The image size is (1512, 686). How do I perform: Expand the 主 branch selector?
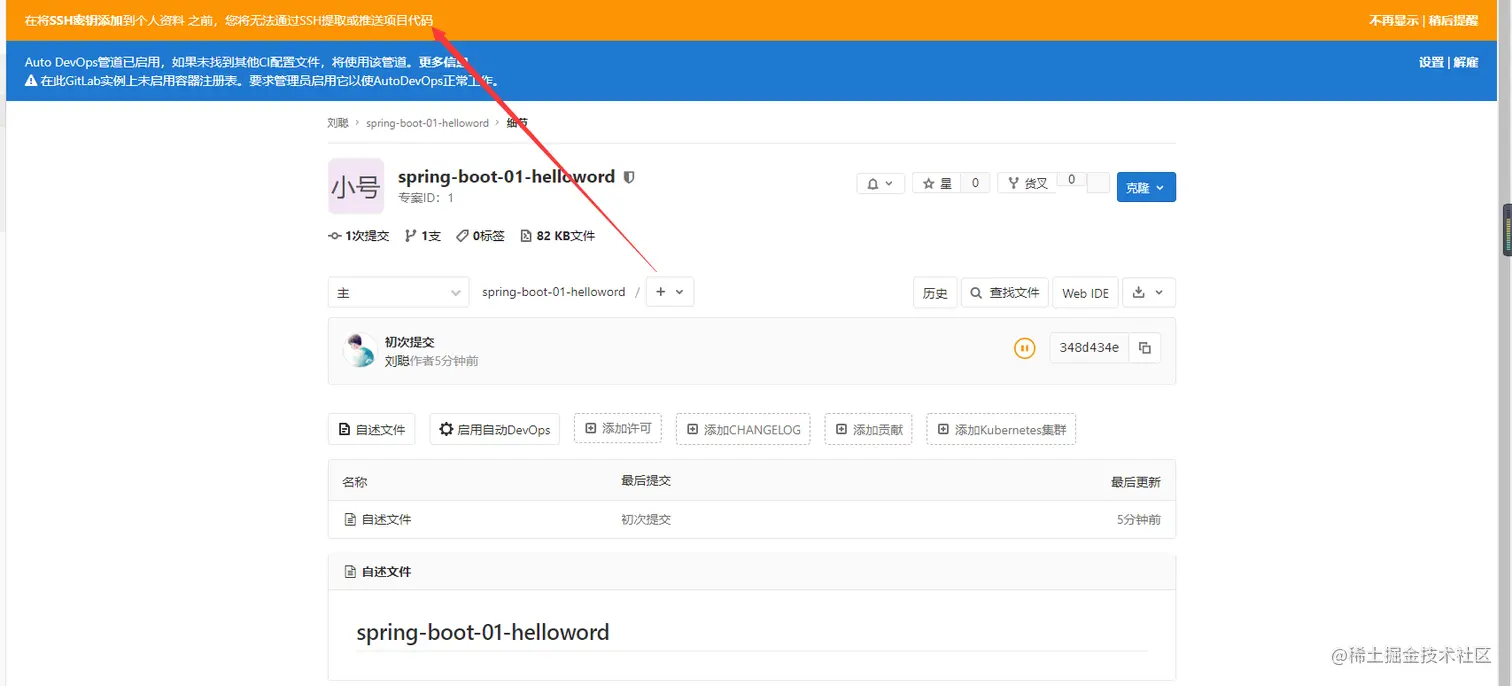tap(398, 293)
